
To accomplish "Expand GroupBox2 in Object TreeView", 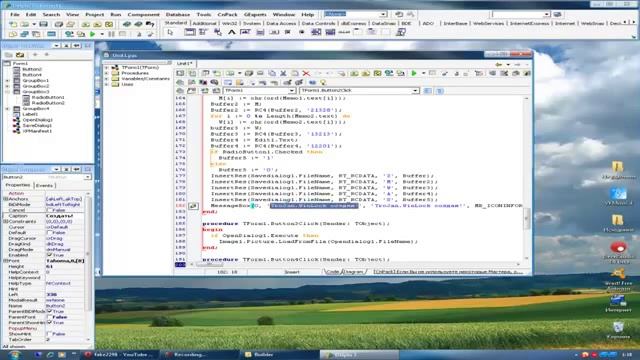I will (x=7, y=87).
